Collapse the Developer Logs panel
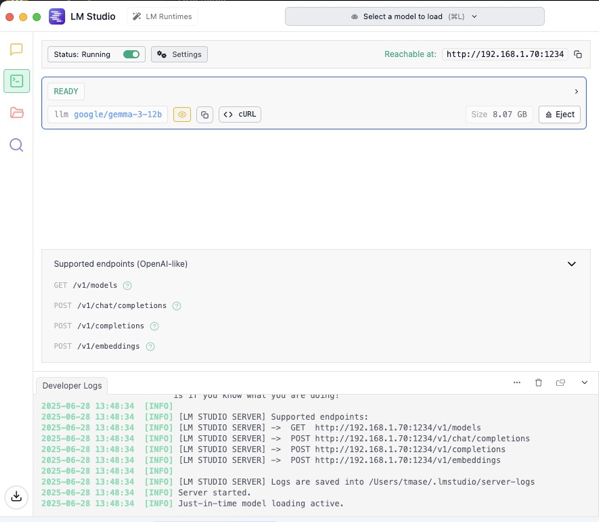The width and height of the screenshot is (599, 522). [x=584, y=383]
